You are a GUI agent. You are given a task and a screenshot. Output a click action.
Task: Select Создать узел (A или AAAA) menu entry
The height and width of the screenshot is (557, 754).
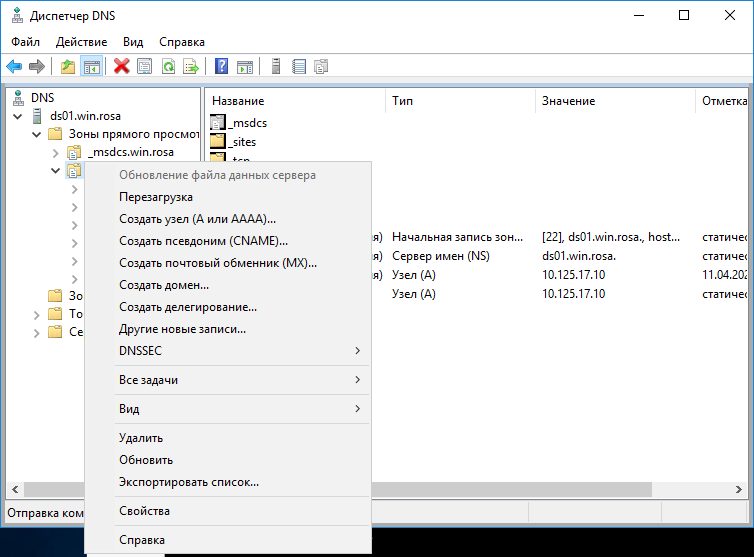tap(197, 219)
